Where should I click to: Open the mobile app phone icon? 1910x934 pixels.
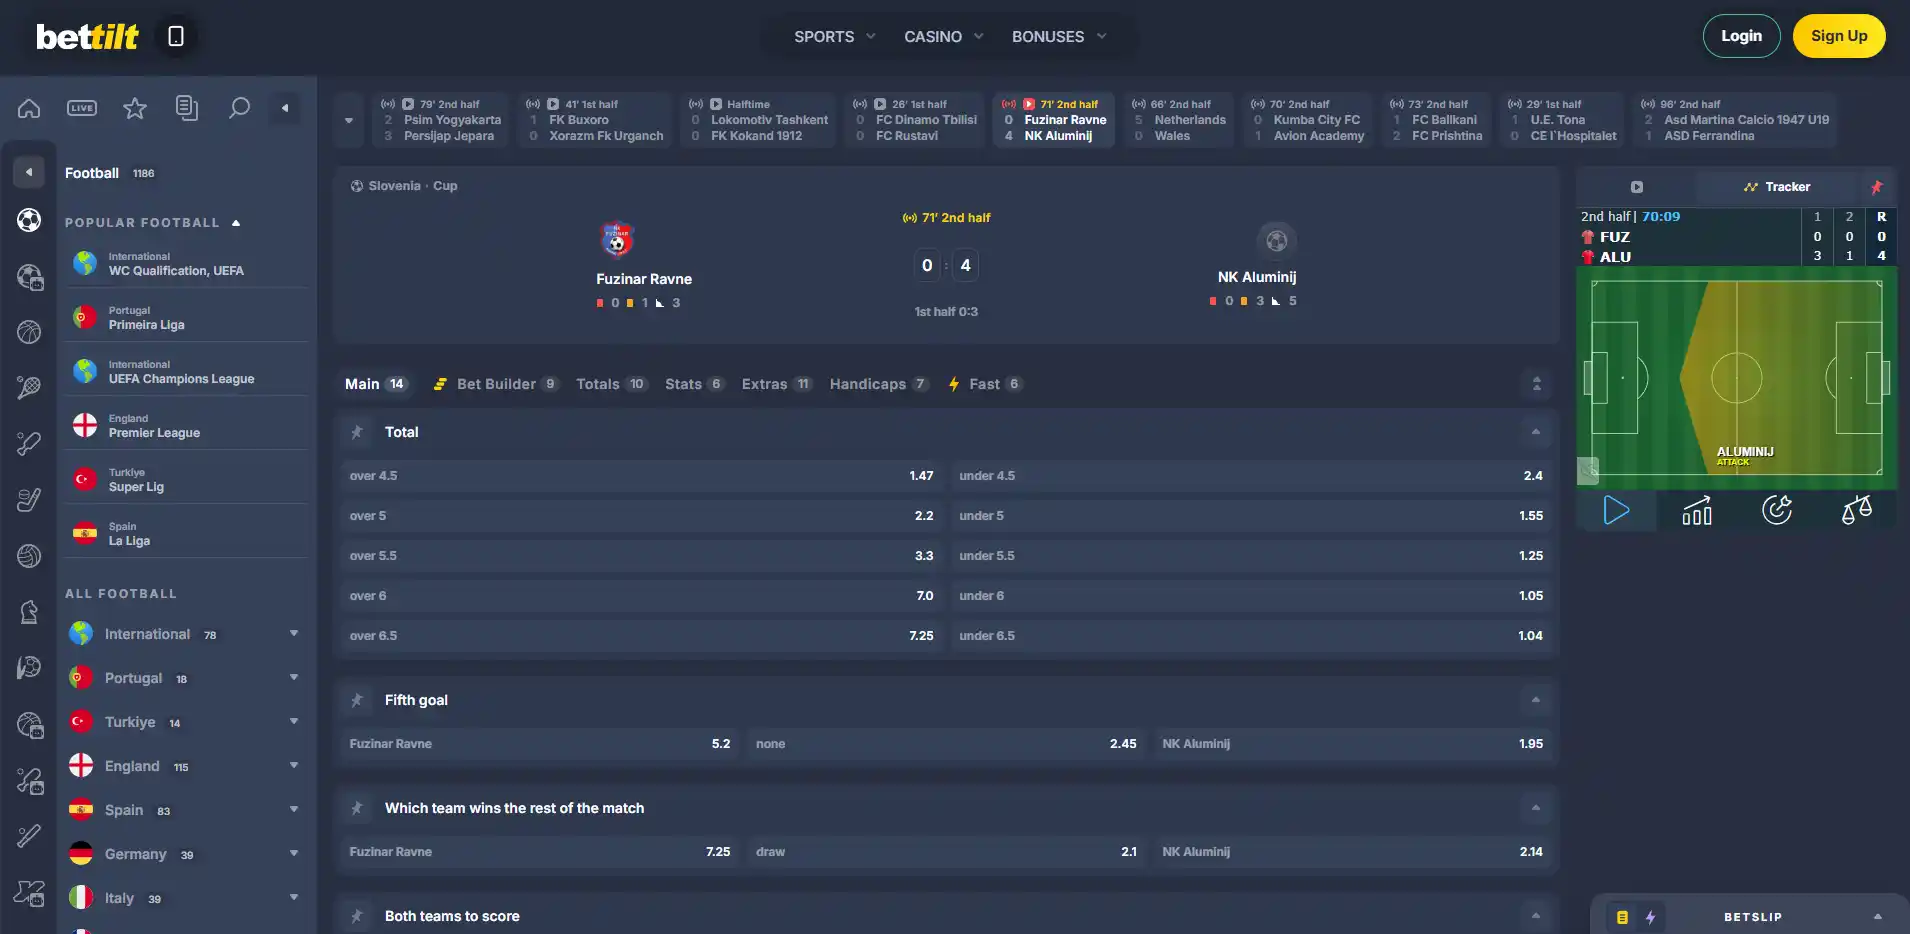[176, 36]
